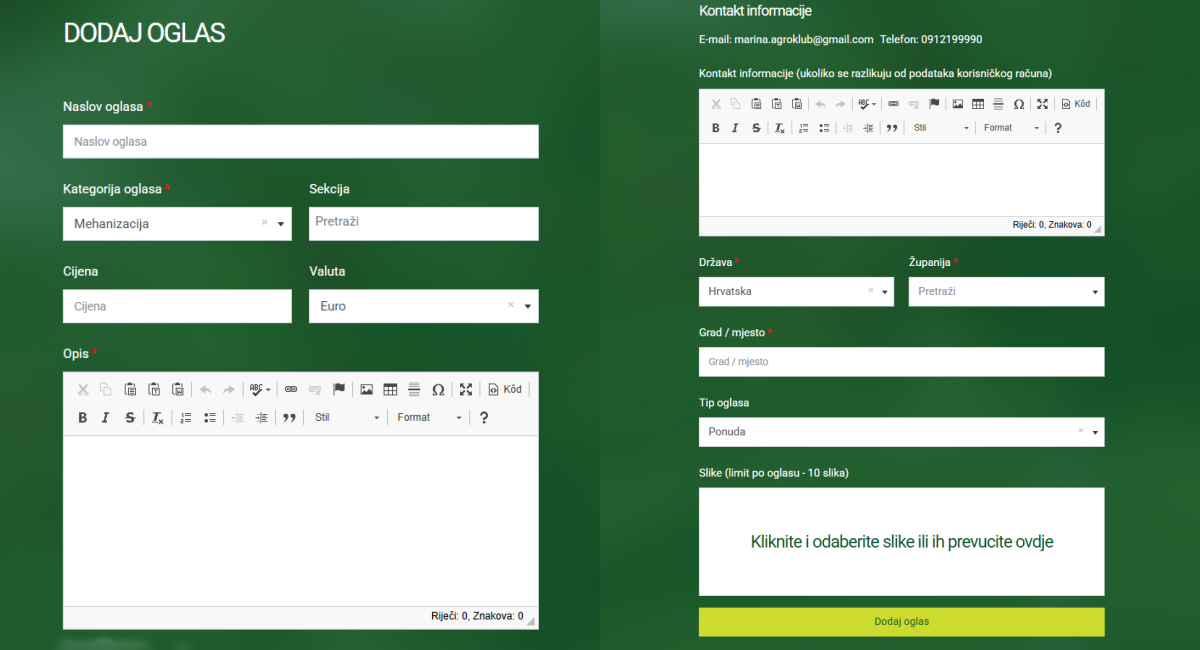Screen dimensions: 1200x650
Task: Click block quote icon in Opis editor
Action: (x=289, y=418)
